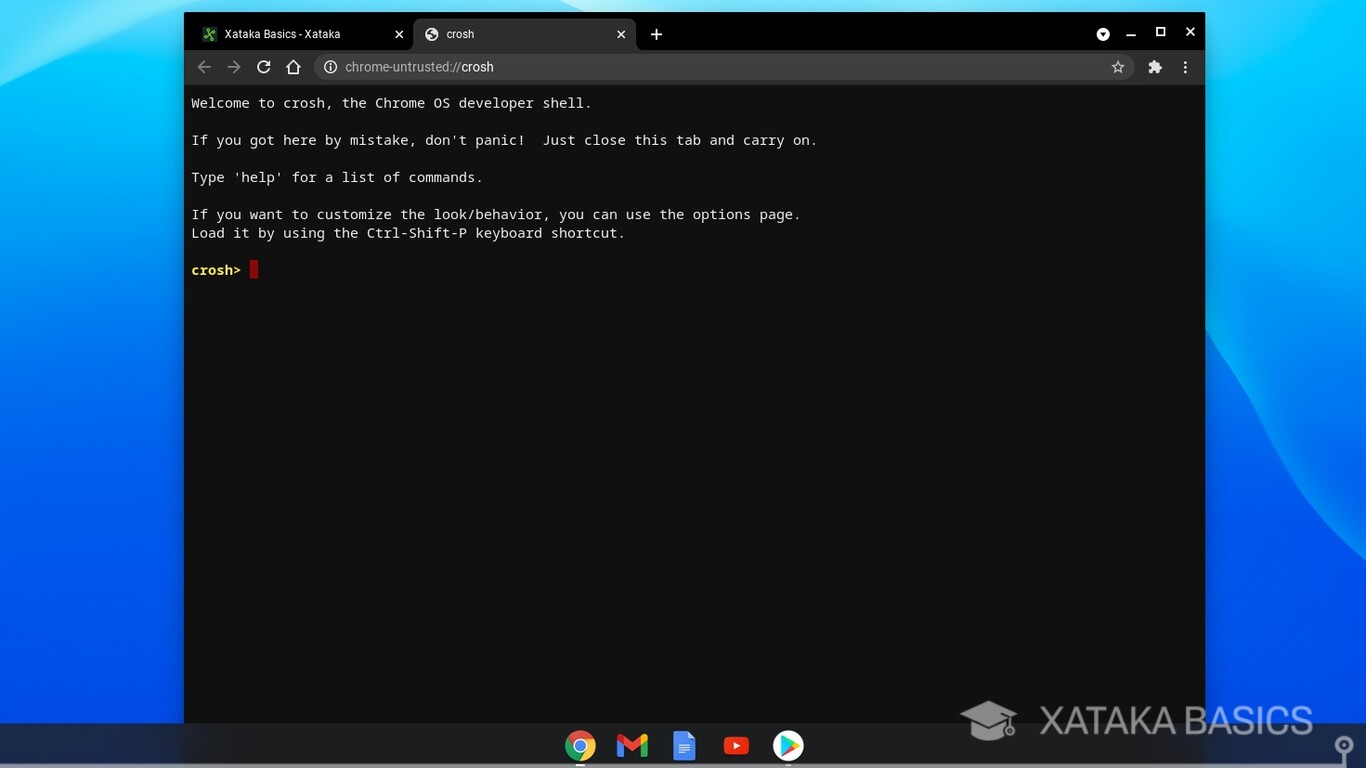This screenshot has height=768, width=1366.
Task: Open Google Docs from the shelf
Action: 684,745
